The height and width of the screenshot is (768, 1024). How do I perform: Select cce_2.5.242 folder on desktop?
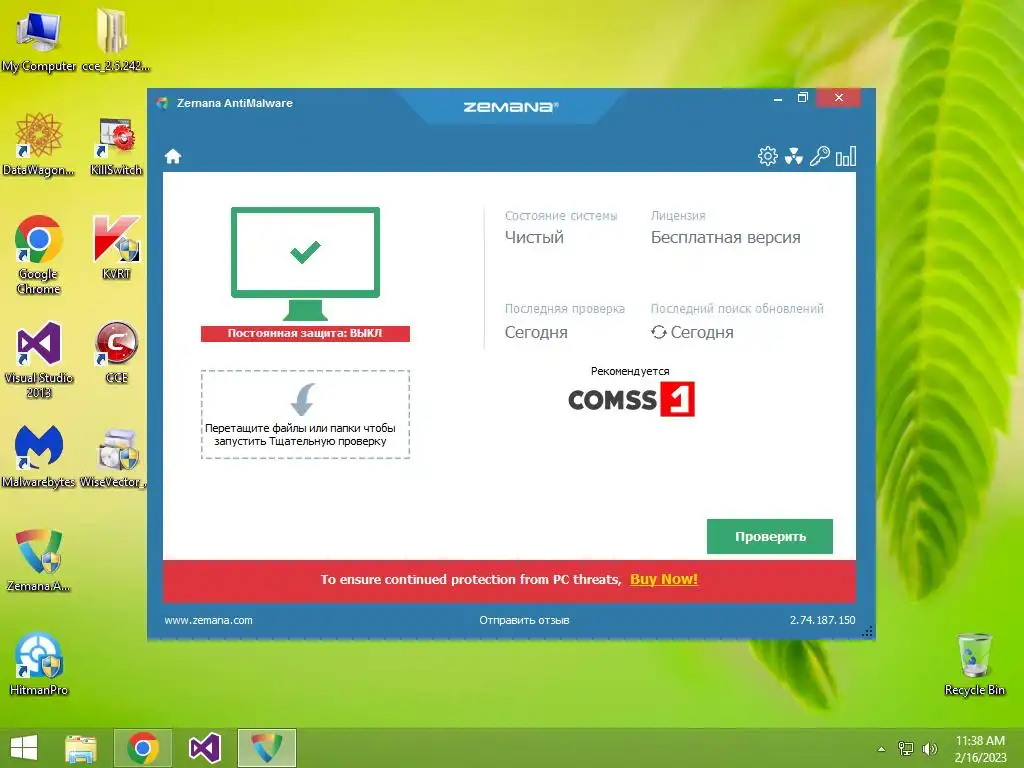pos(116,40)
